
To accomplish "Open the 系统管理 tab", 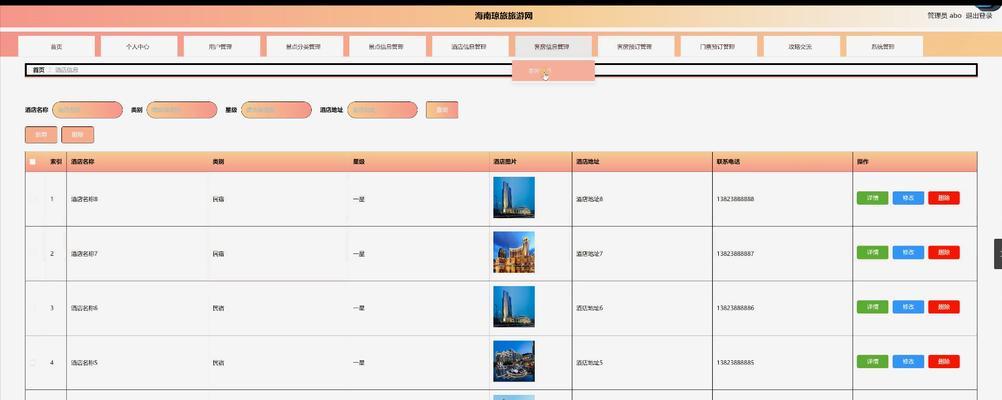I will coord(884,47).
